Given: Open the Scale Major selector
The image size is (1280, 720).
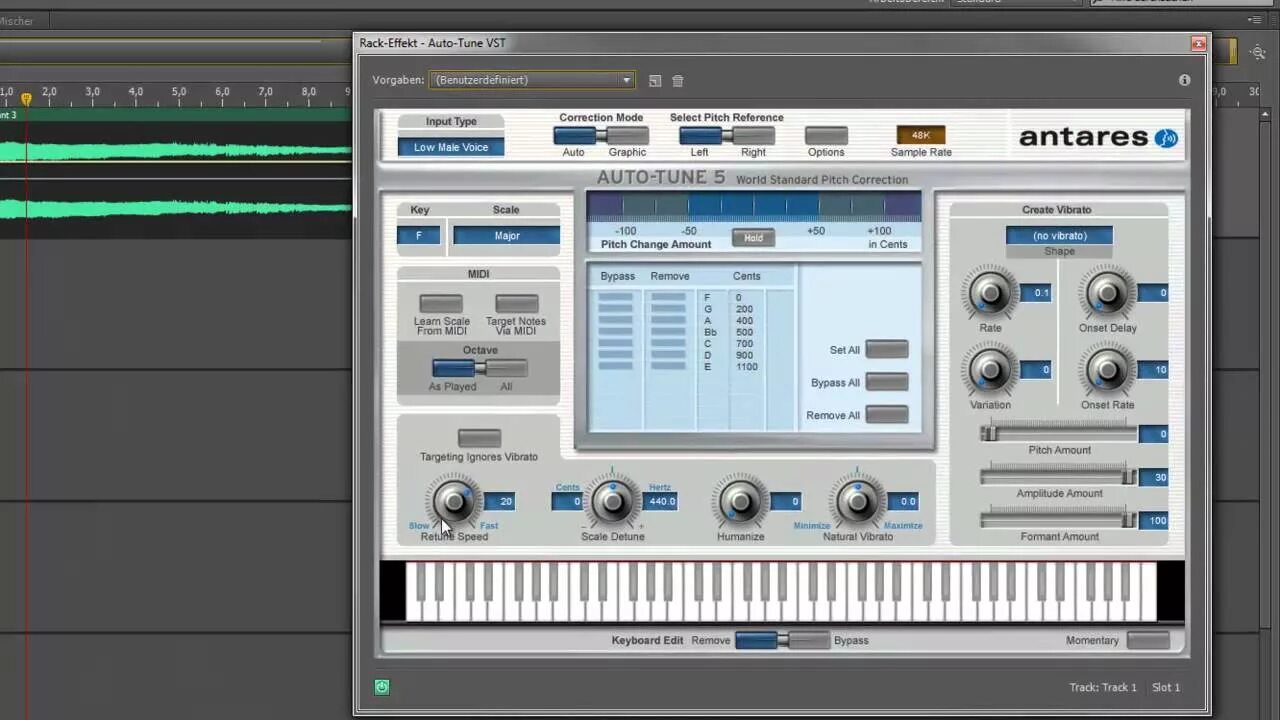Looking at the screenshot, I should 506,236.
